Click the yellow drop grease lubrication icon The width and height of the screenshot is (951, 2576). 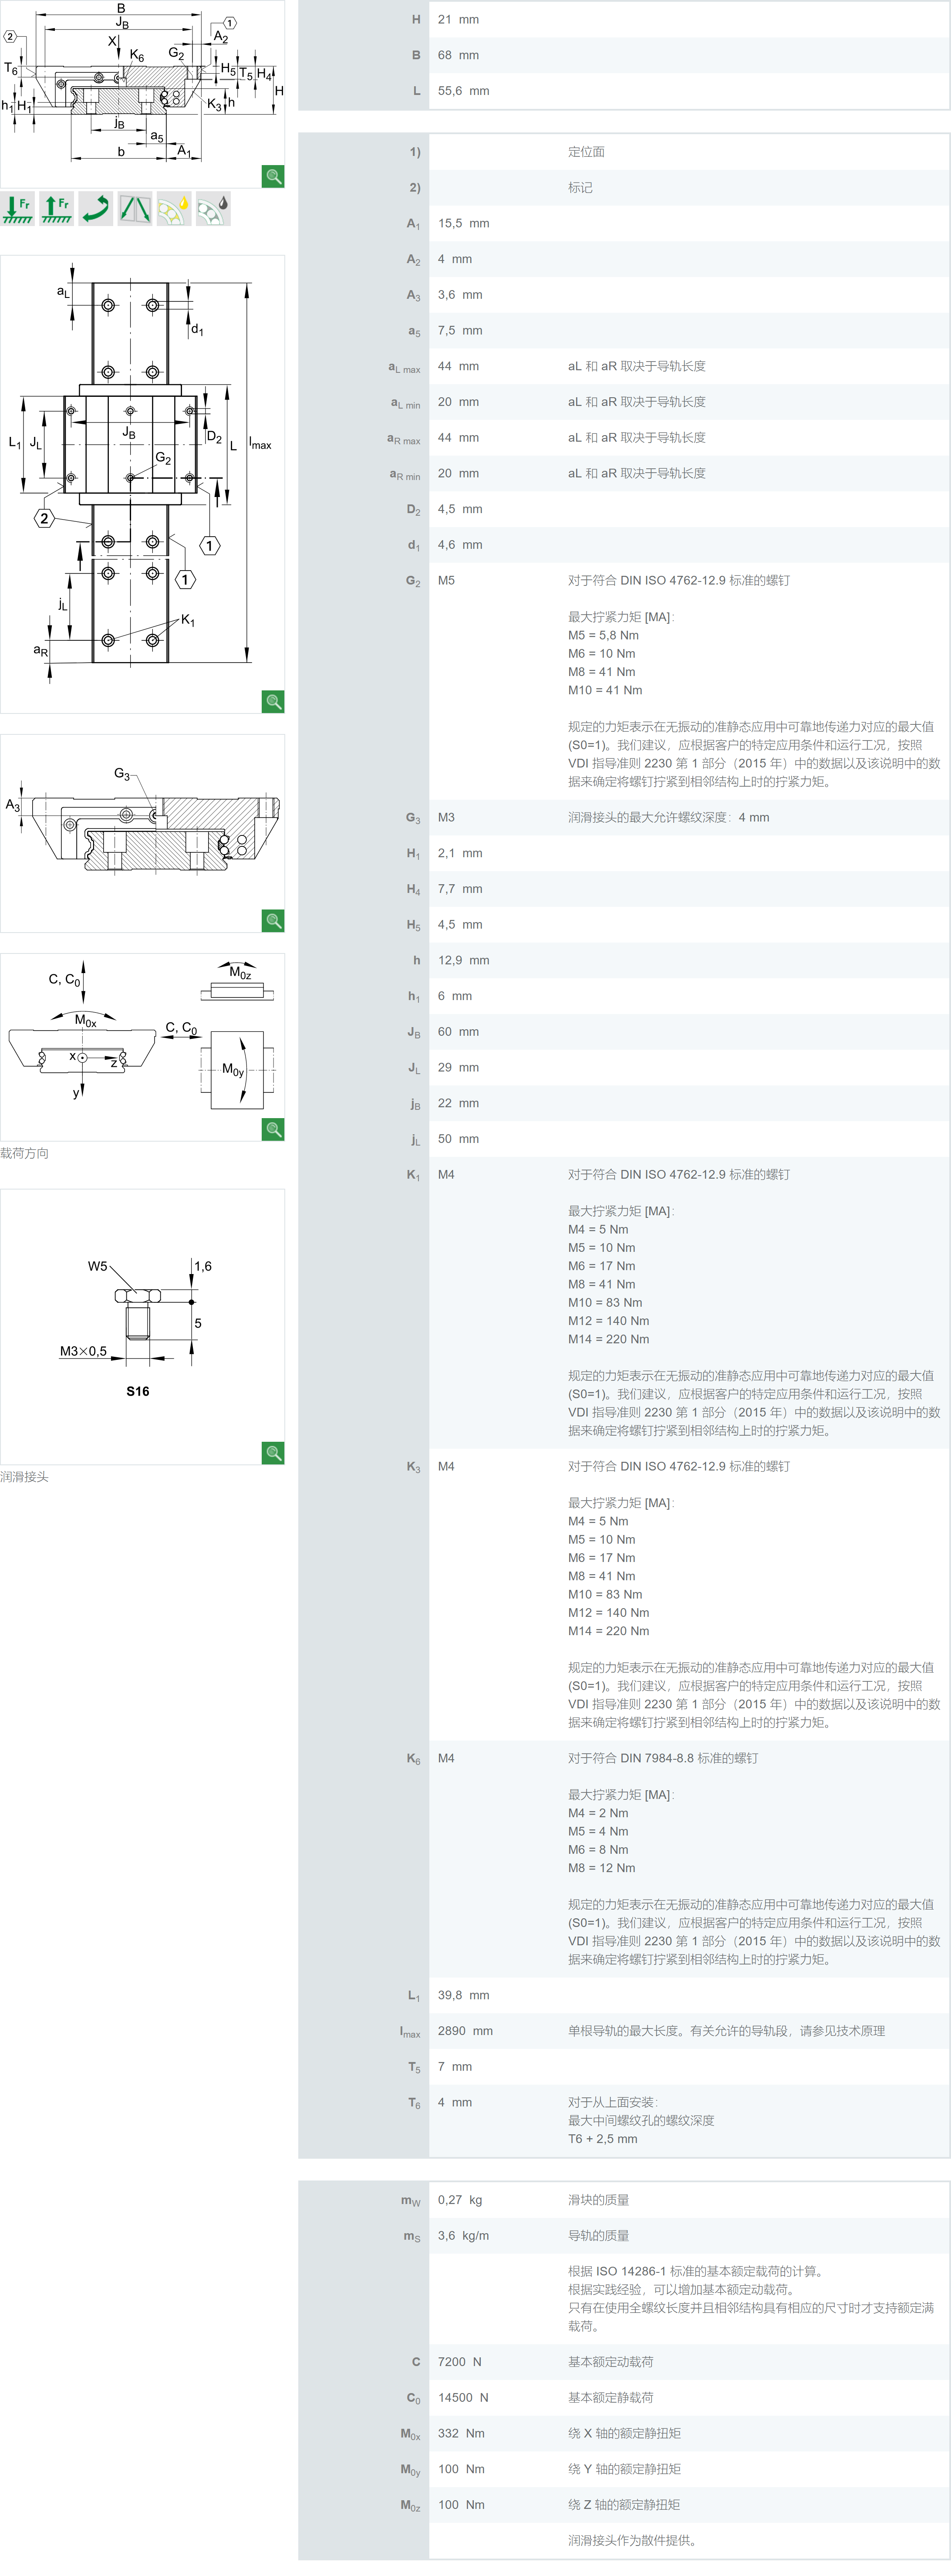coord(174,208)
